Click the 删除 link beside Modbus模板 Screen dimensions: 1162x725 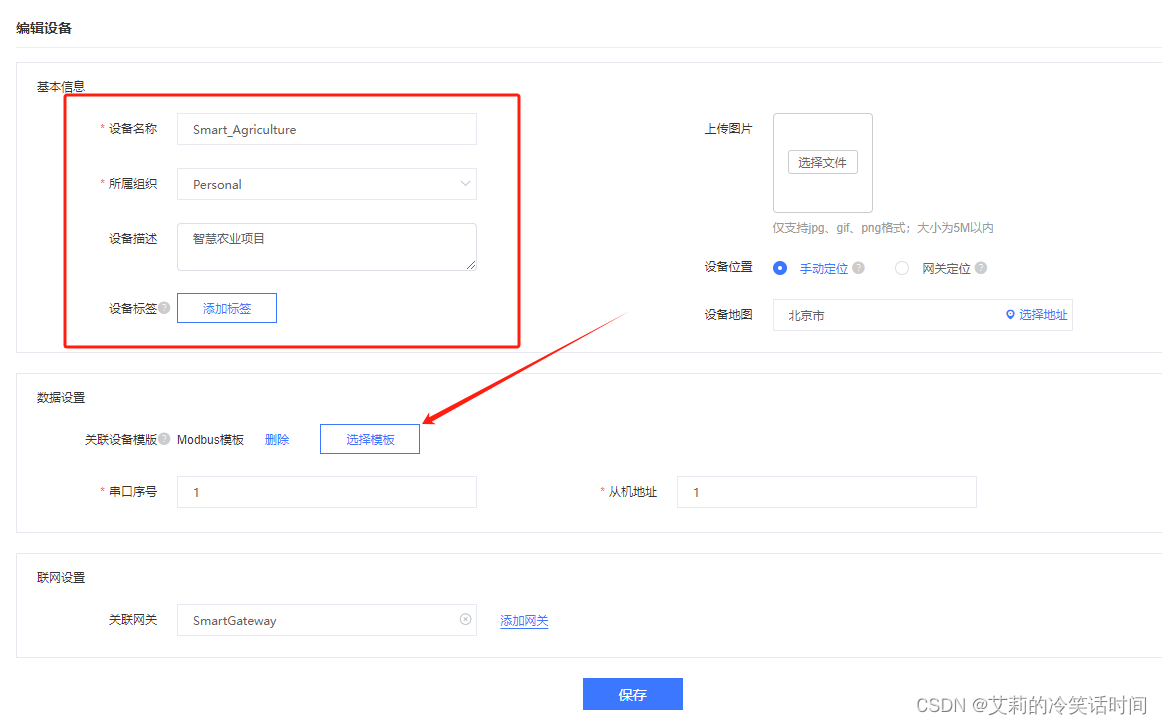(277, 440)
